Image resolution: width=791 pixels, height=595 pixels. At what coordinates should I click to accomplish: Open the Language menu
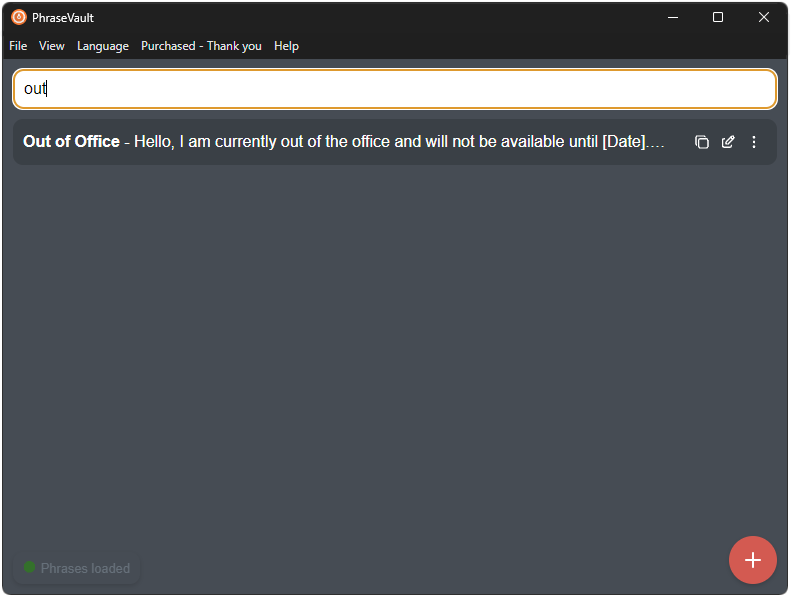pyautogui.click(x=103, y=46)
